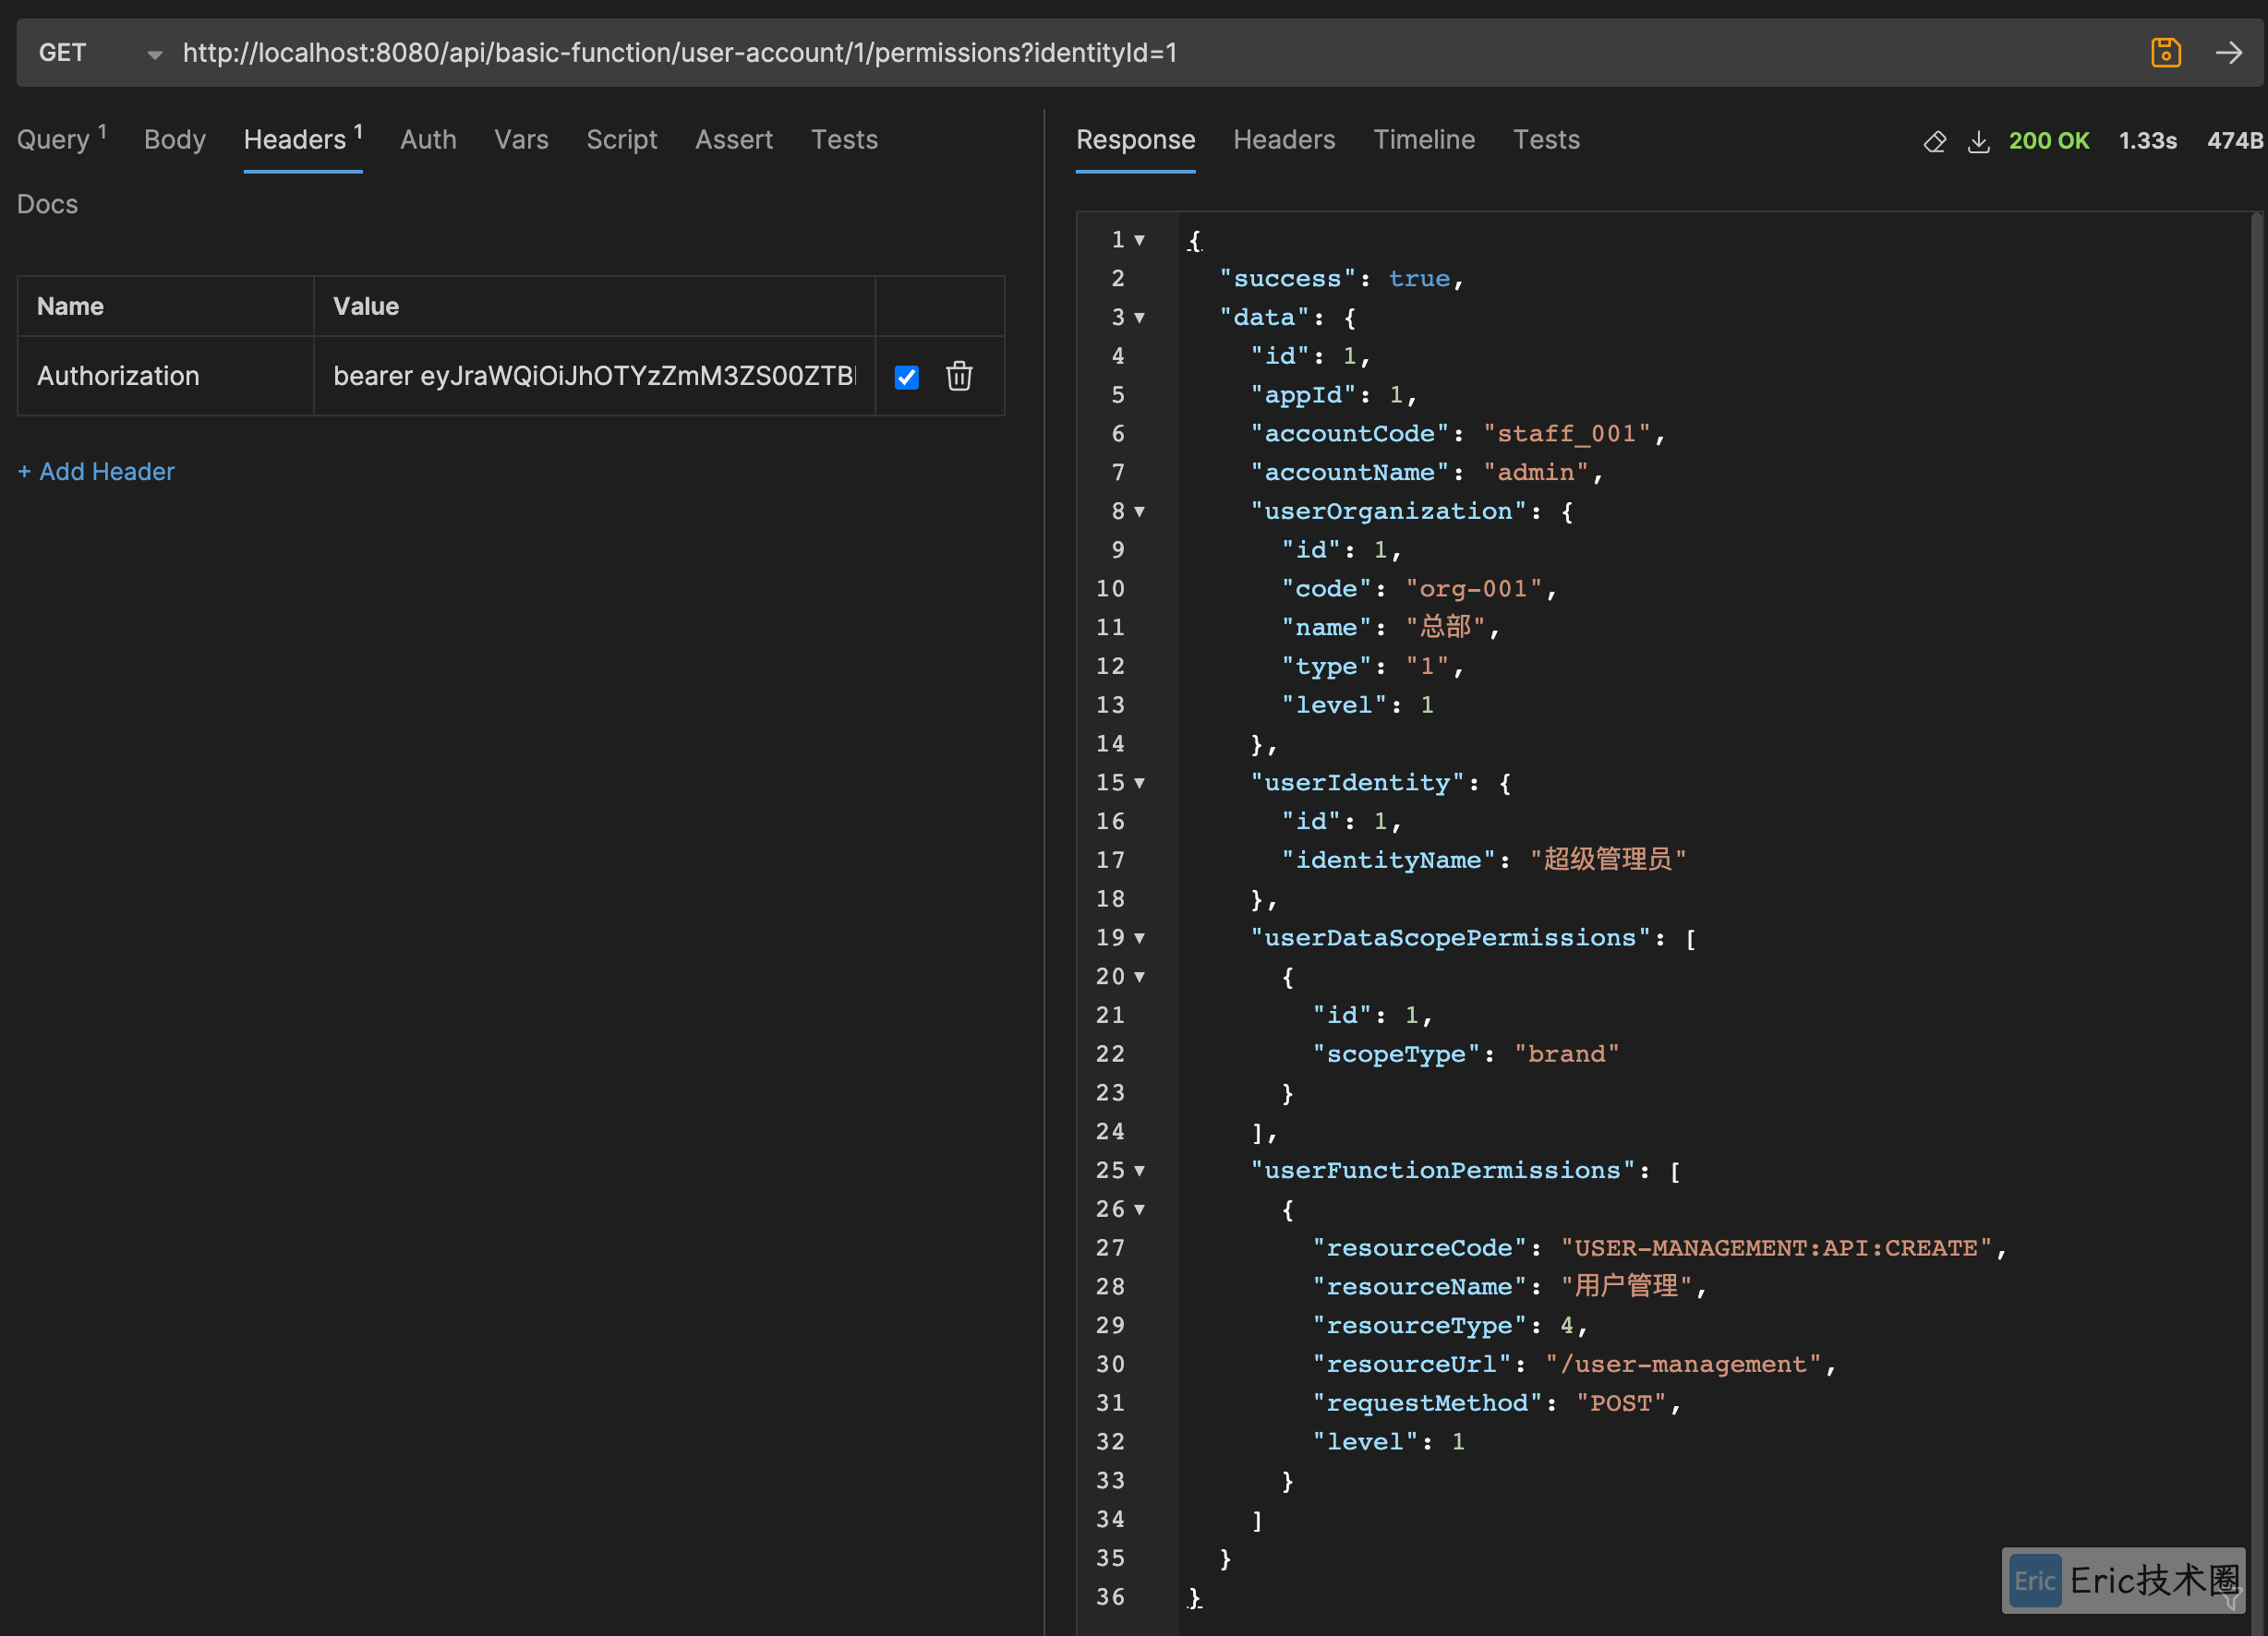
Task: Edit the Authorization header name cell
Action: point(165,376)
